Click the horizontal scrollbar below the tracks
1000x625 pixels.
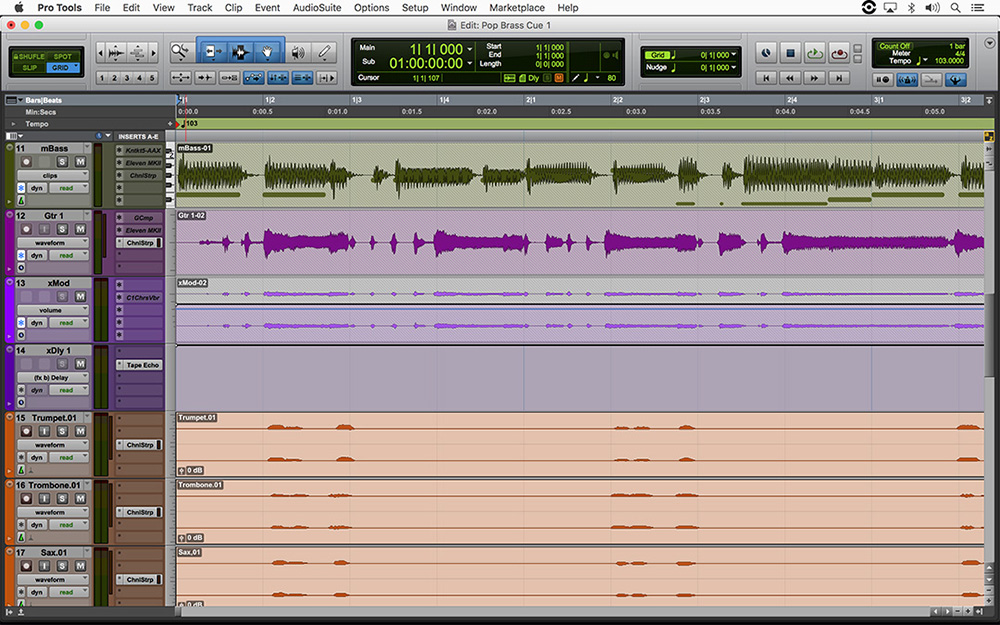point(550,611)
